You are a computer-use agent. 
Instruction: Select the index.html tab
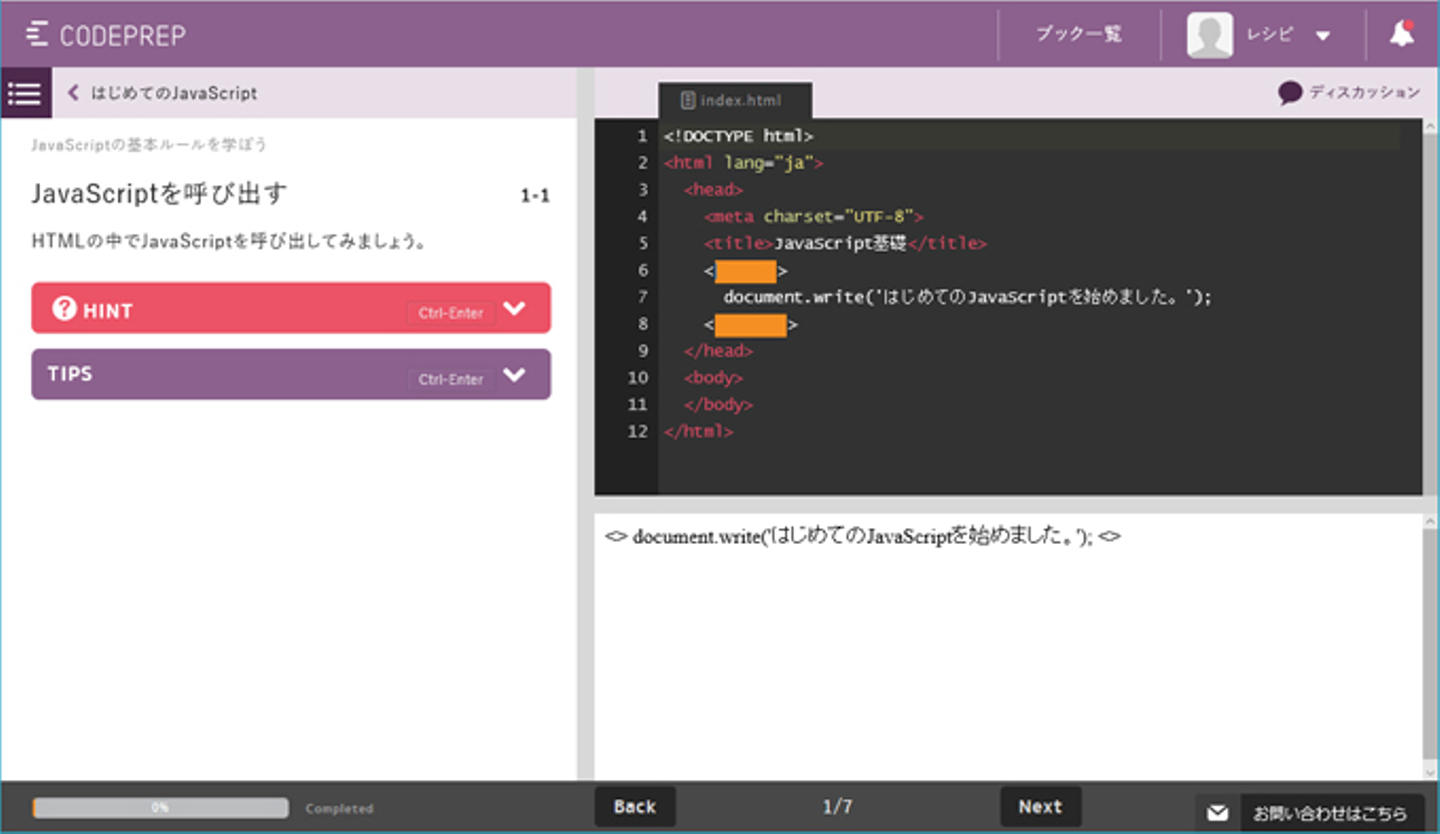coord(734,100)
